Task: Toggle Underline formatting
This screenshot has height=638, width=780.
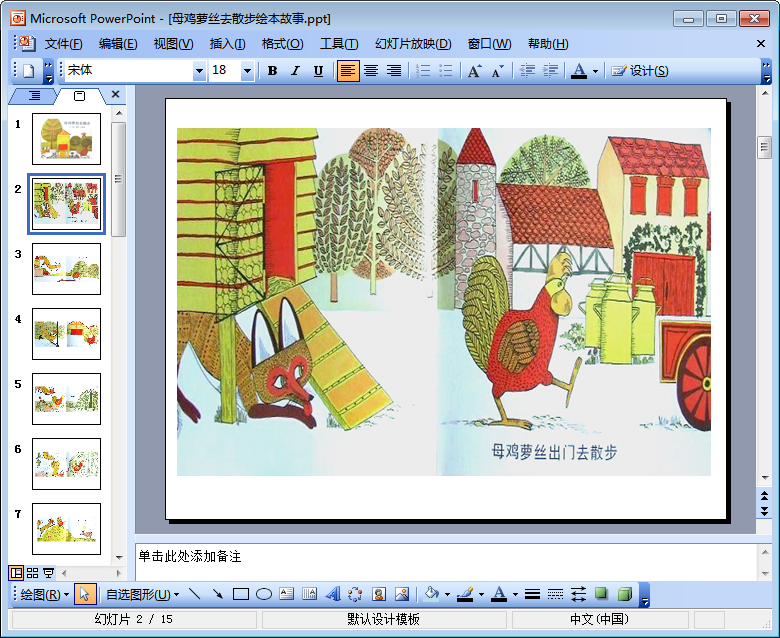Action: (x=318, y=71)
